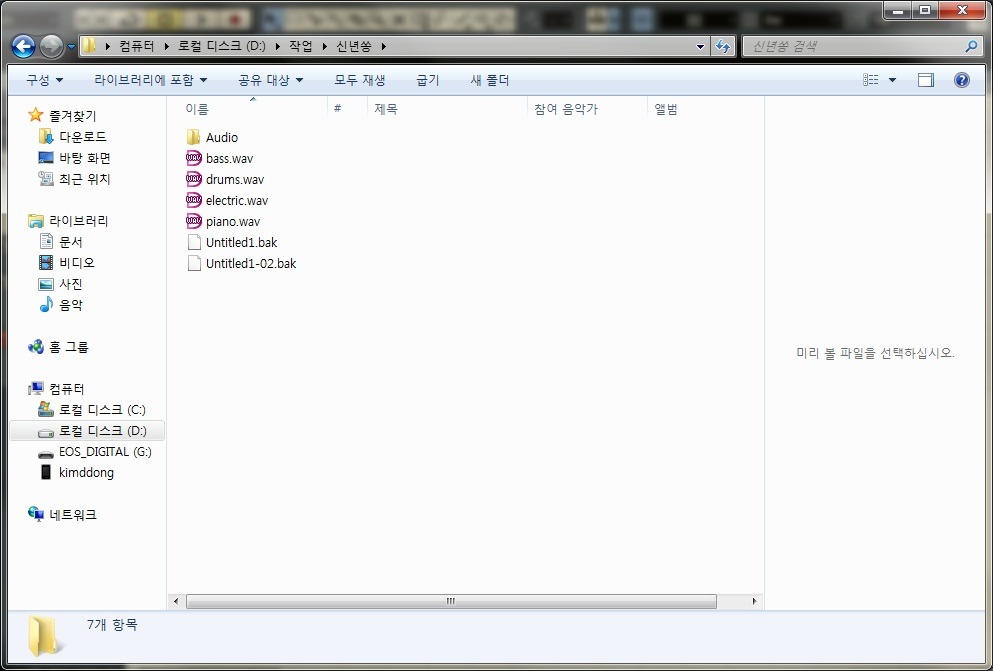This screenshot has width=993, height=671.
Task: Click the magnifier search icon
Action: coord(971,46)
